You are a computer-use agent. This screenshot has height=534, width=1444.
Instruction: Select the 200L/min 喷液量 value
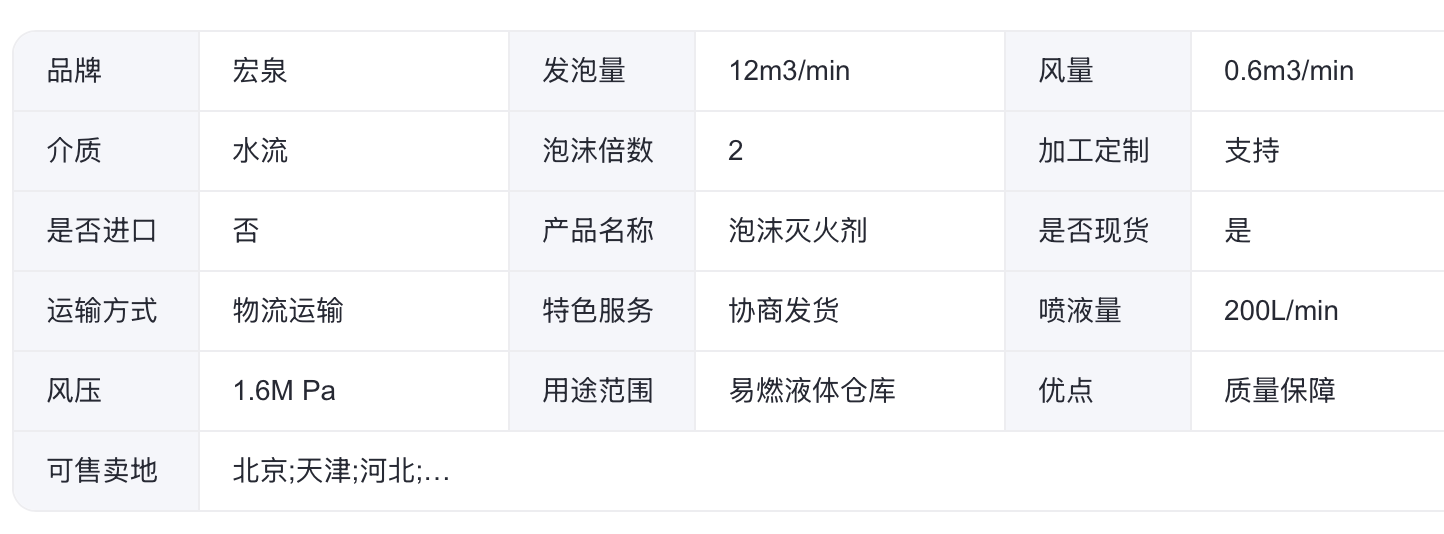coord(1280,311)
